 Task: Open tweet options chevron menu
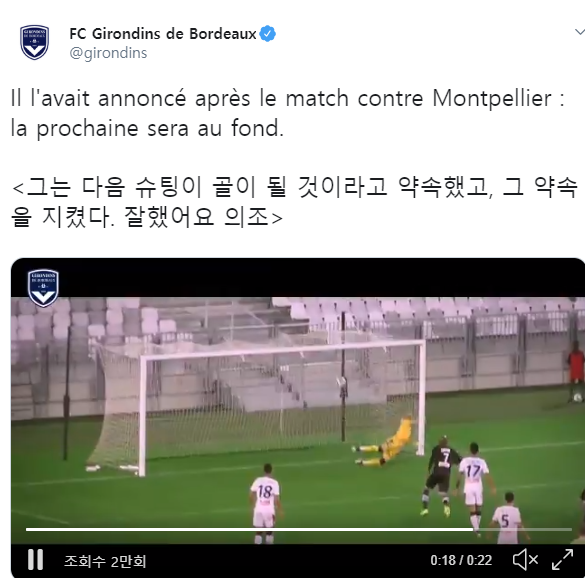click(579, 32)
